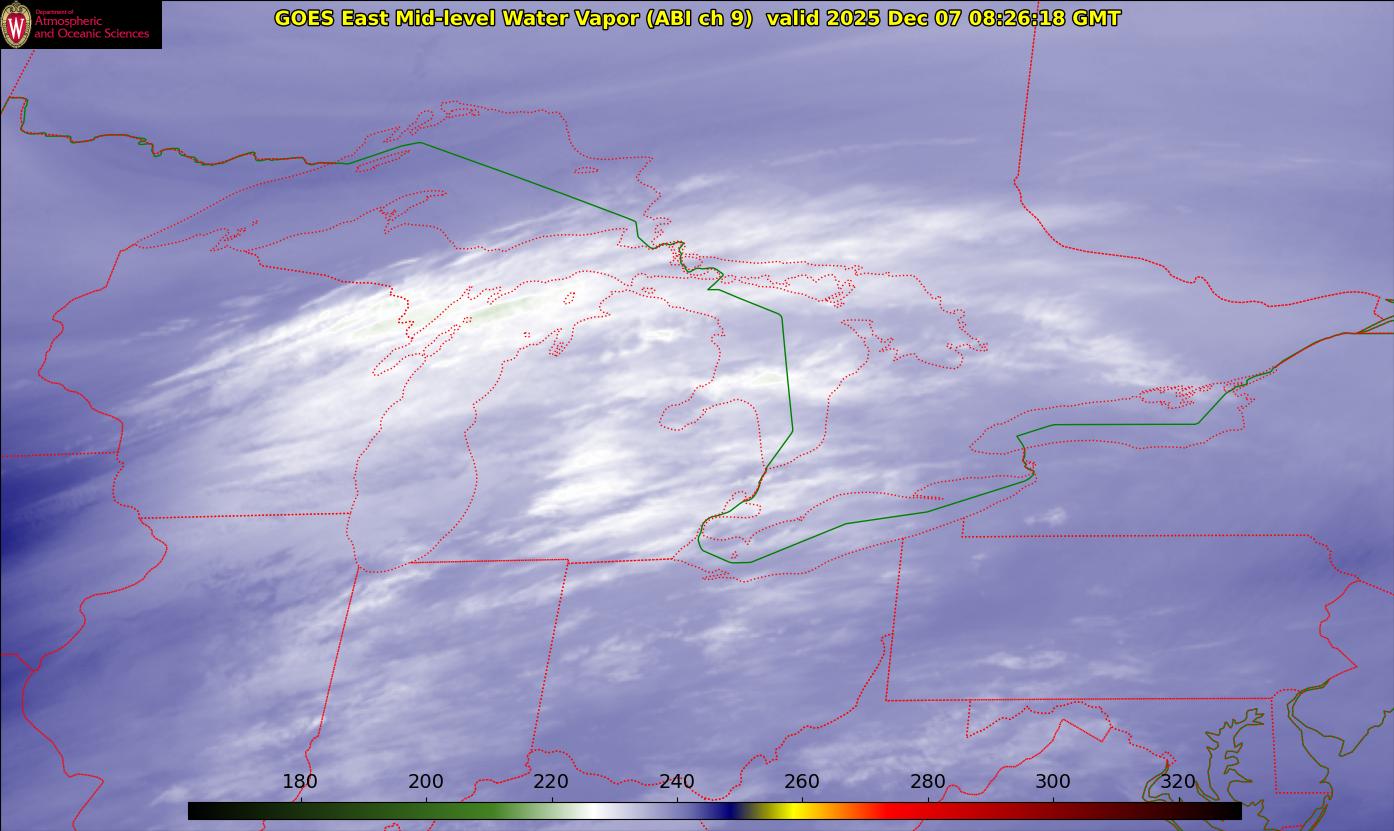Image resolution: width=1394 pixels, height=831 pixels.
Task: Pick the bright red section of colorbar
Action: tap(900, 810)
